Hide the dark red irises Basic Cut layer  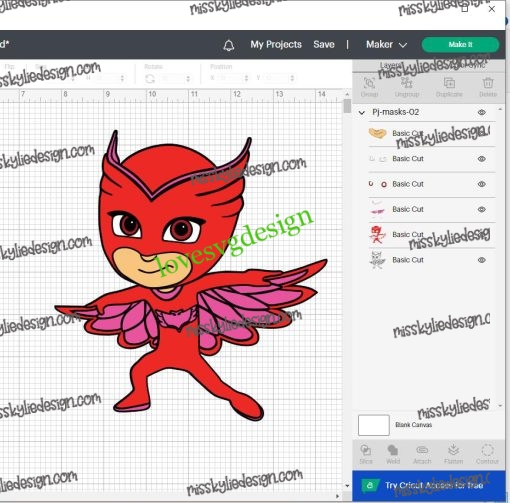coord(482,184)
